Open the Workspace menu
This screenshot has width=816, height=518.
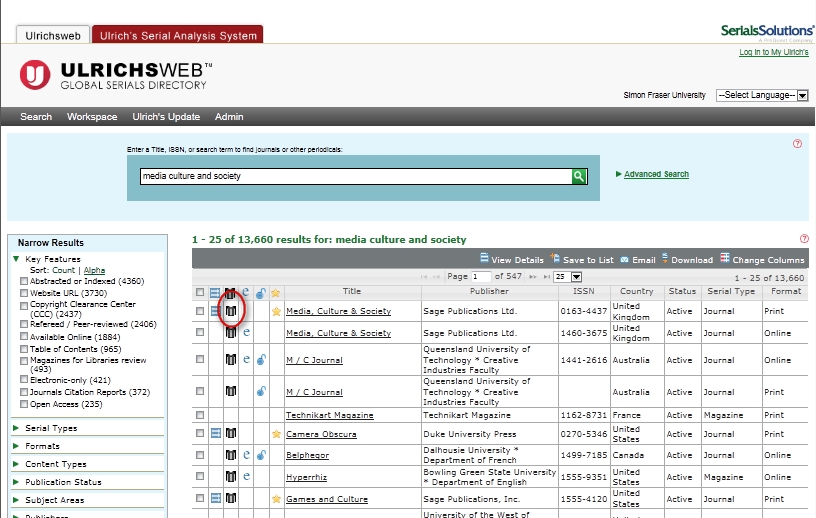(92, 117)
